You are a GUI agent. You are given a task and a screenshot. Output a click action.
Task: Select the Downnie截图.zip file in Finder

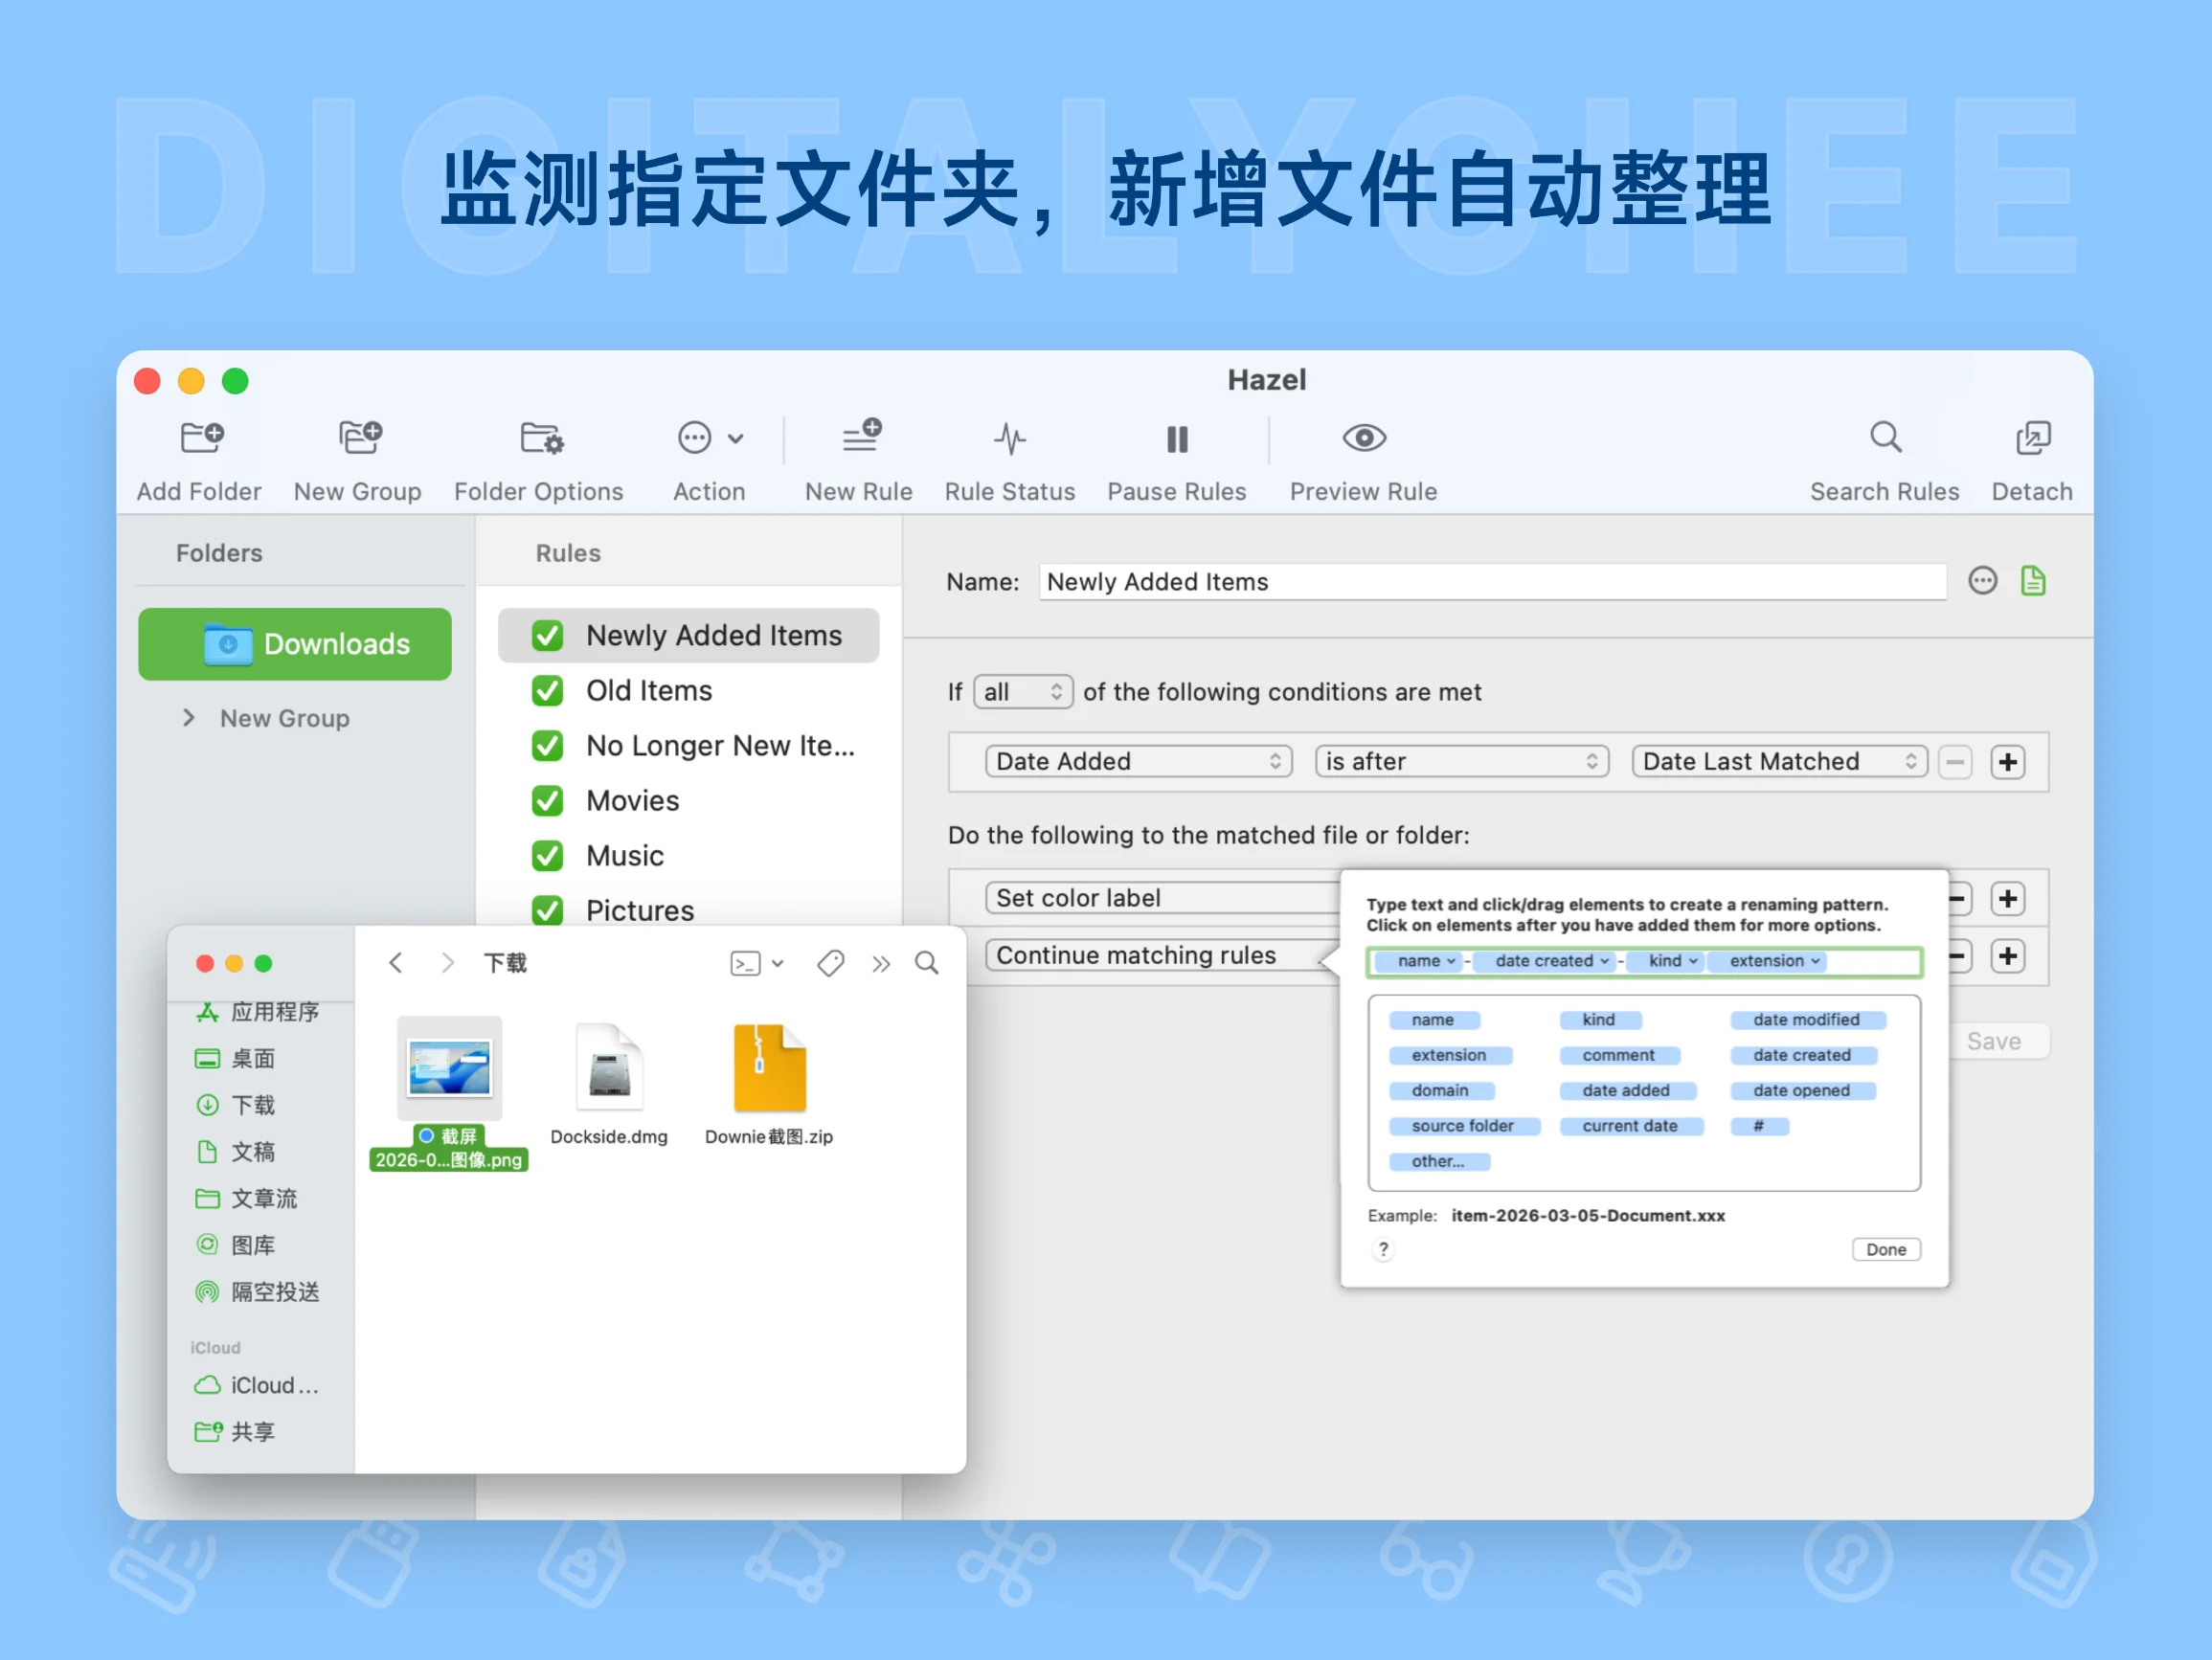point(769,1084)
